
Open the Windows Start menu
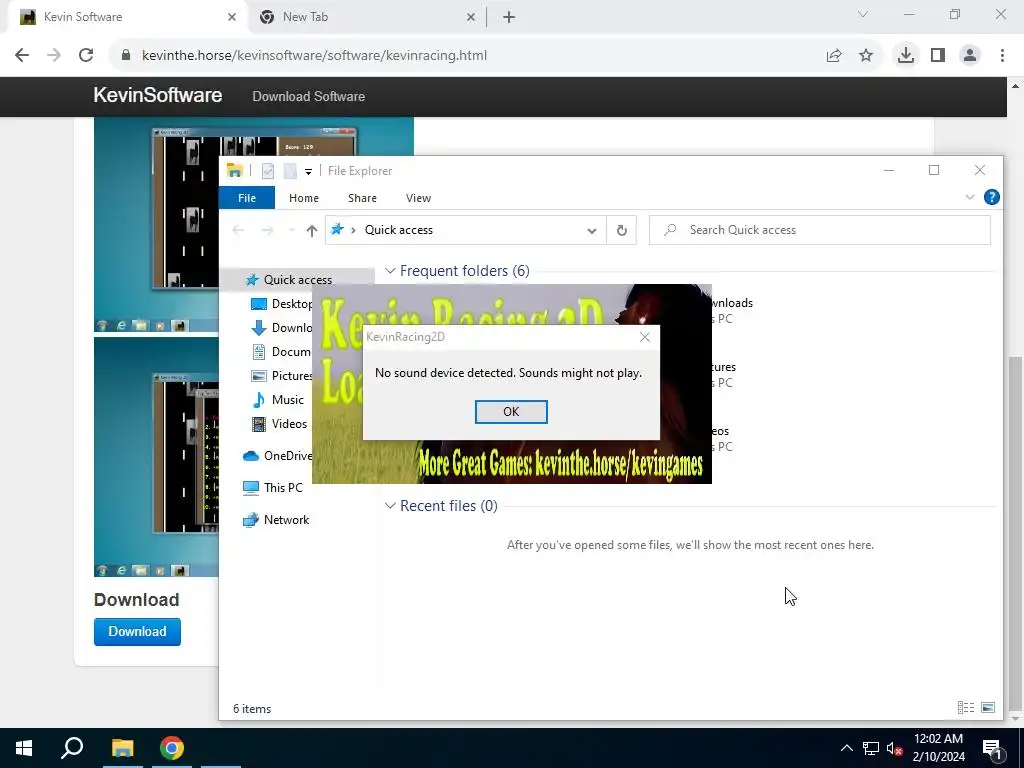click(24, 748)
